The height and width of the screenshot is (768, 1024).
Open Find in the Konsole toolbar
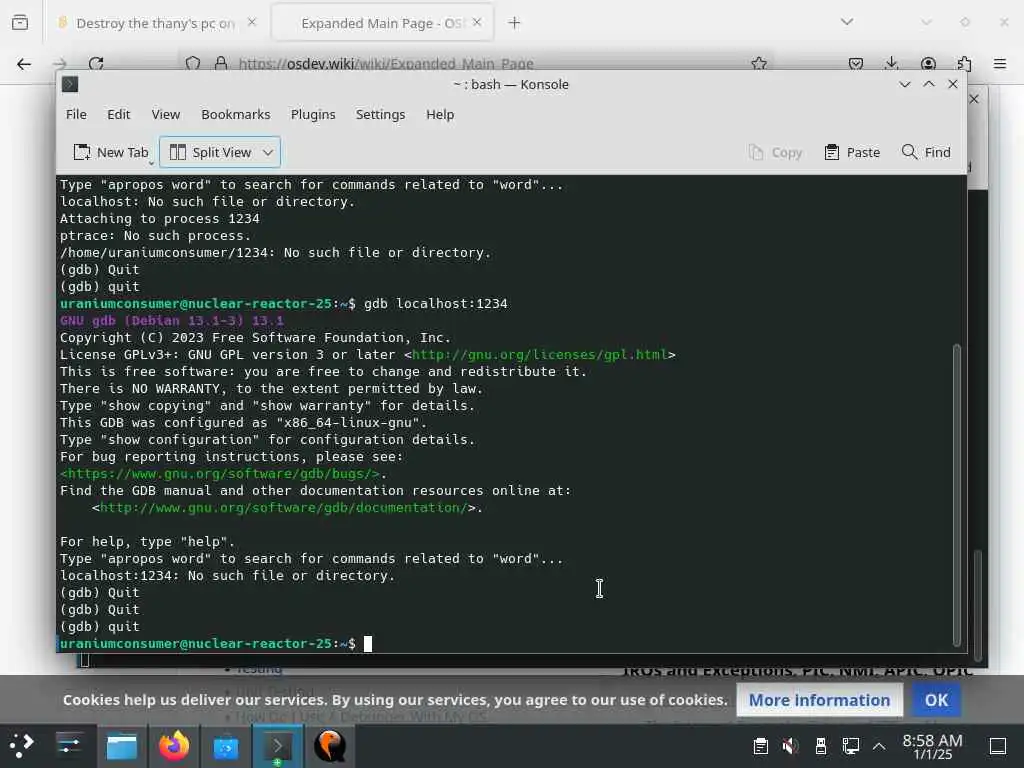(925, 152)
